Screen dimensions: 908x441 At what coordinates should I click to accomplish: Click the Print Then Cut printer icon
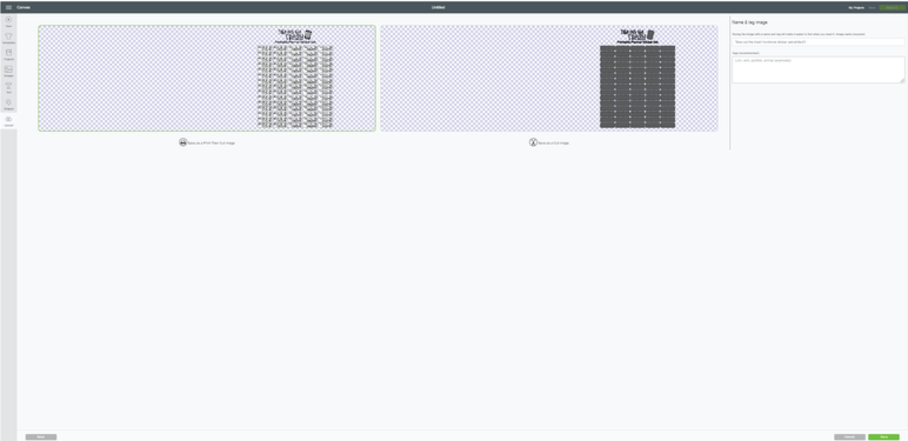(183, 142)
